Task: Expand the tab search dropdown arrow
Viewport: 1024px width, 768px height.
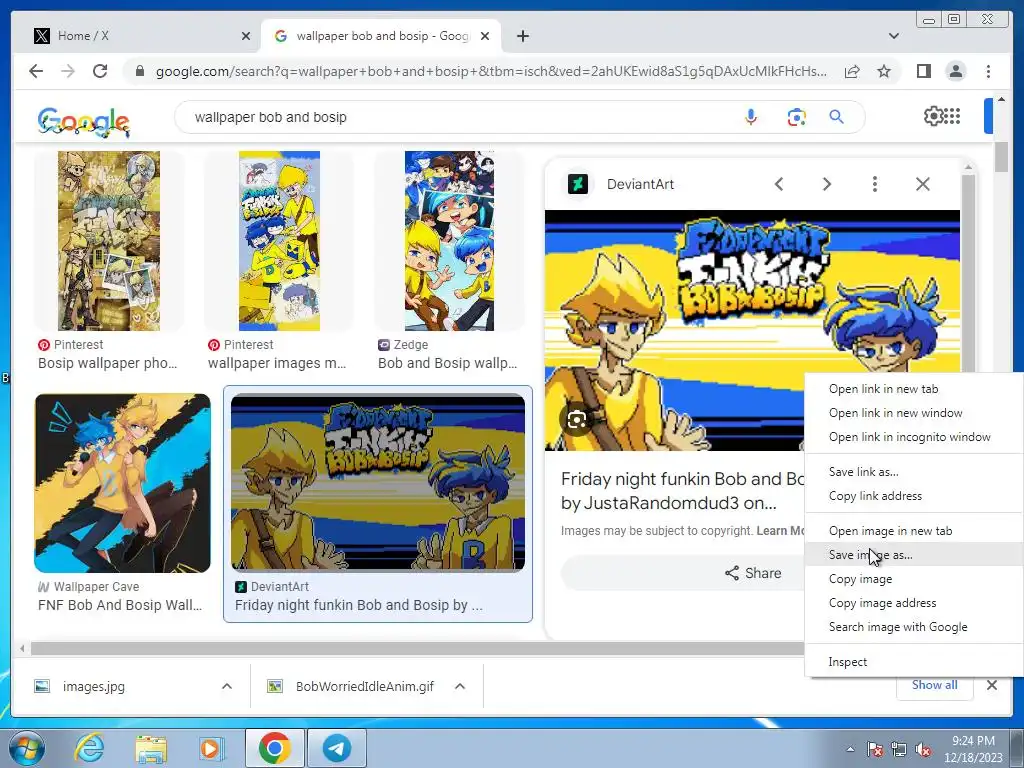Action: [x=893, y=36]
